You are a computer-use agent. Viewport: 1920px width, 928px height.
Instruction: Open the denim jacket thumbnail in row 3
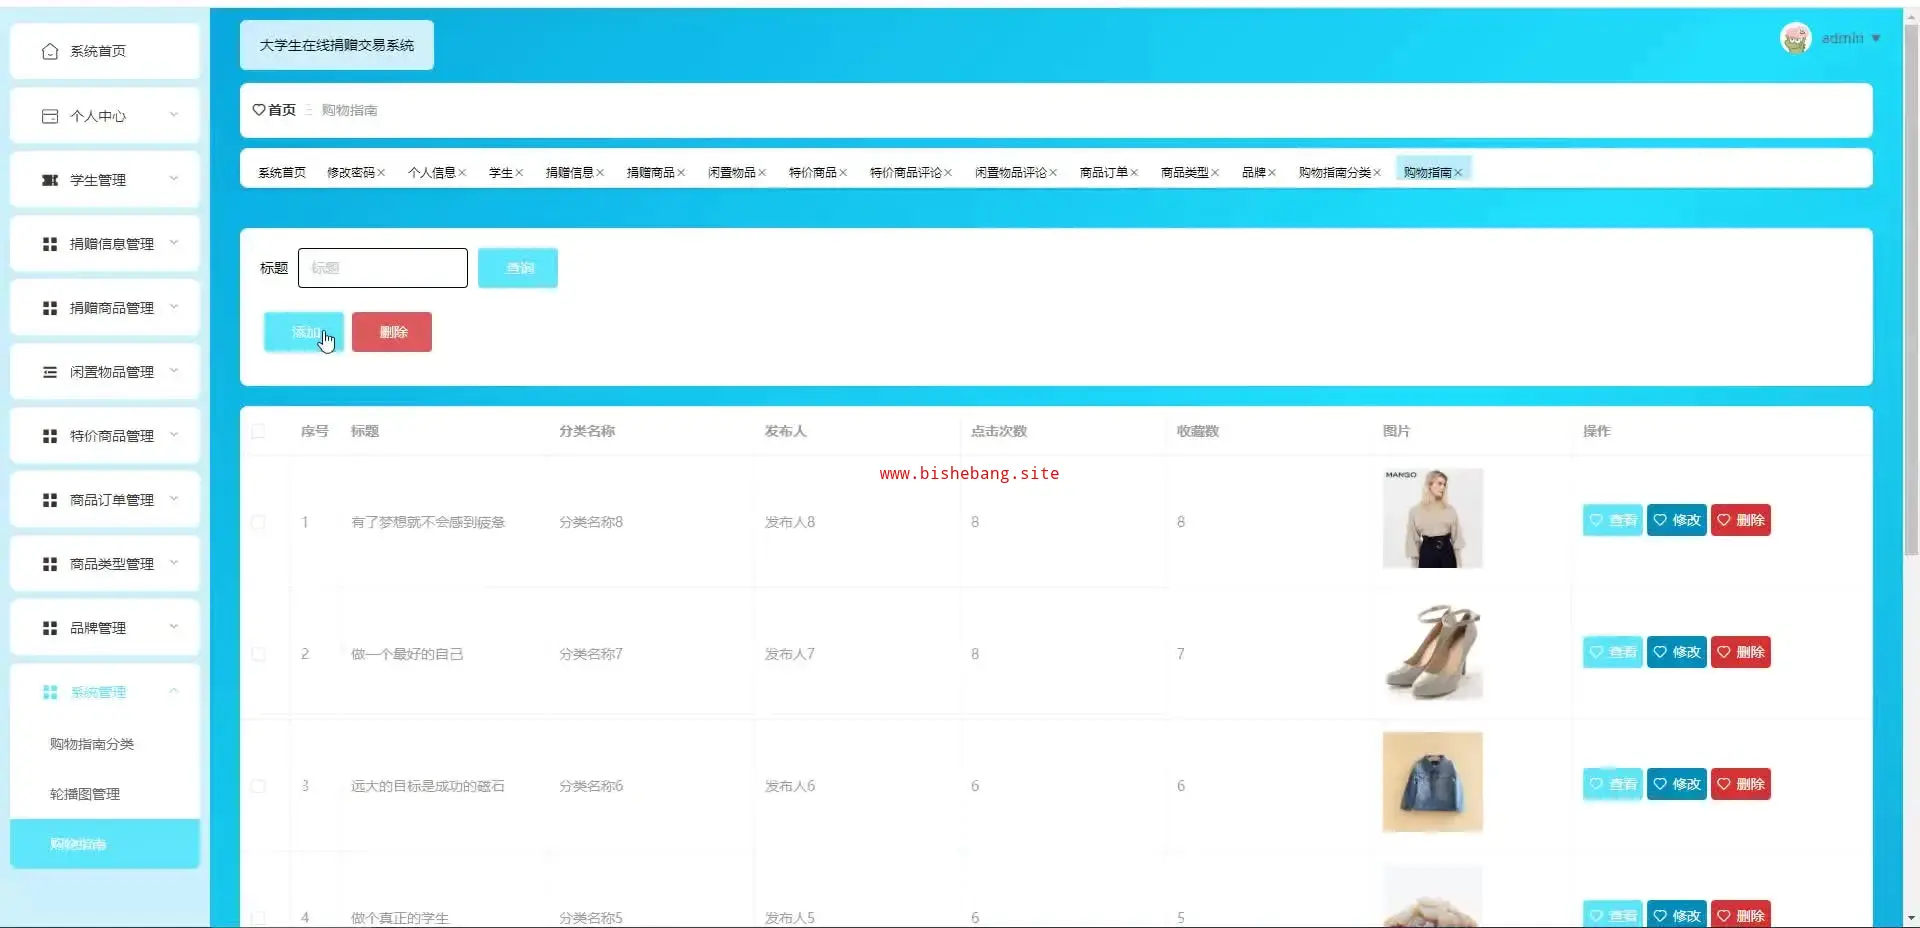pyautogui.click(x=1433, y=782)
